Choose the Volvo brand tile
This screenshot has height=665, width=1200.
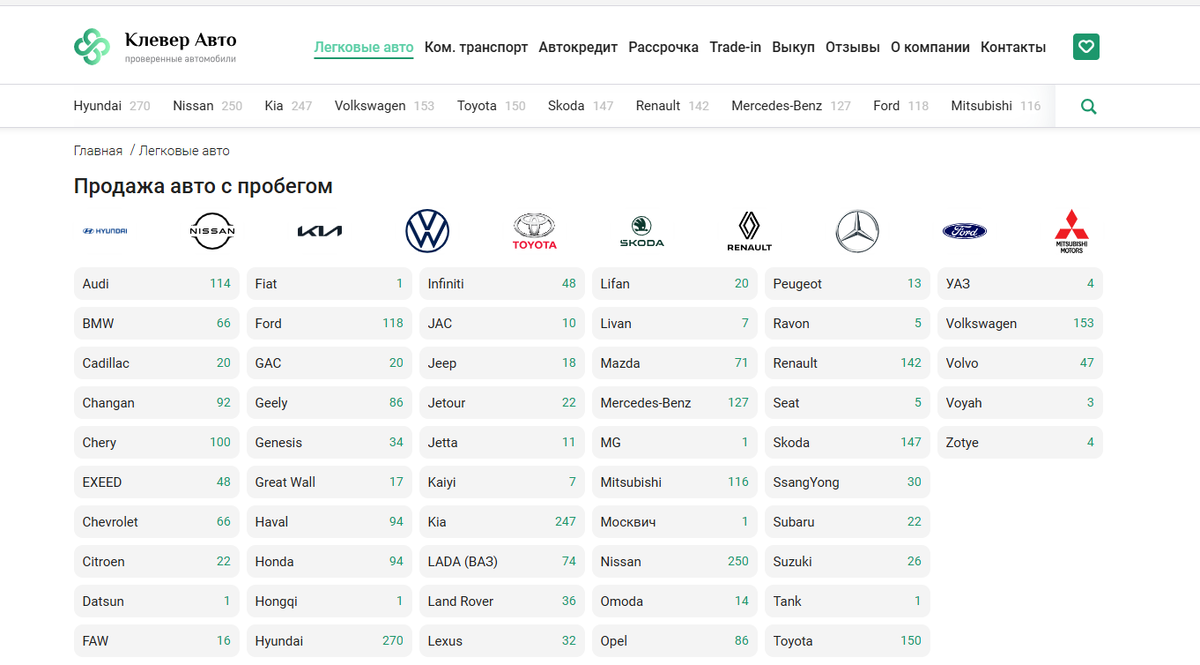(x=1020, y=363)
